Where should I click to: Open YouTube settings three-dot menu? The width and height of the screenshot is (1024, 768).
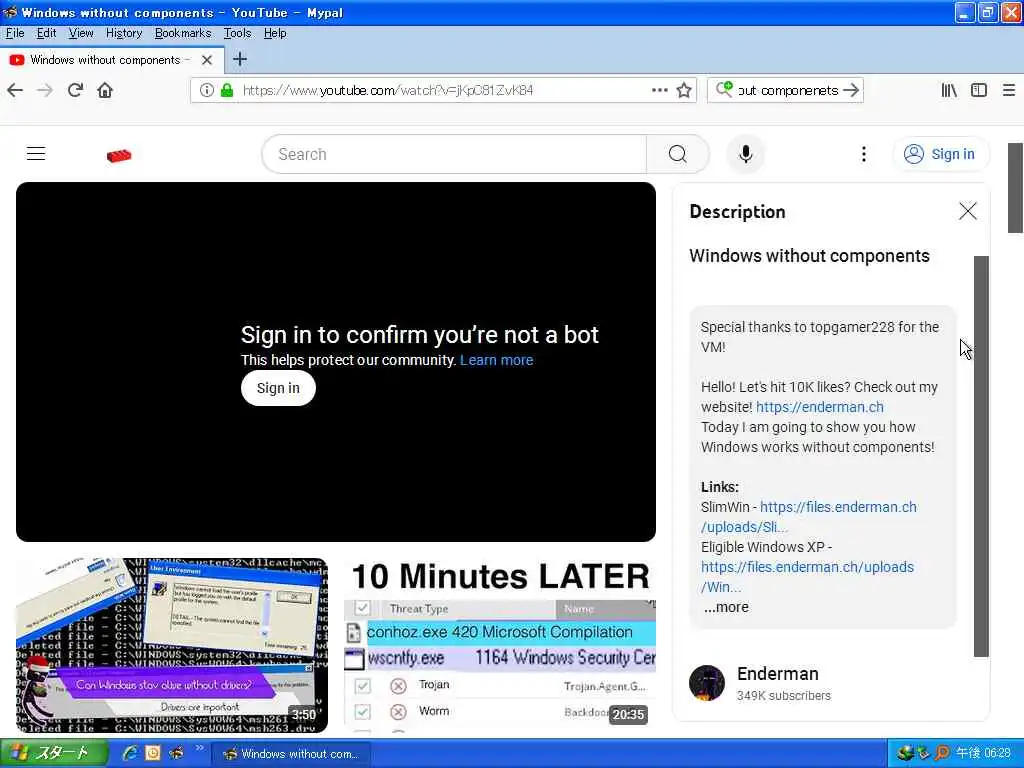(863, 154)
